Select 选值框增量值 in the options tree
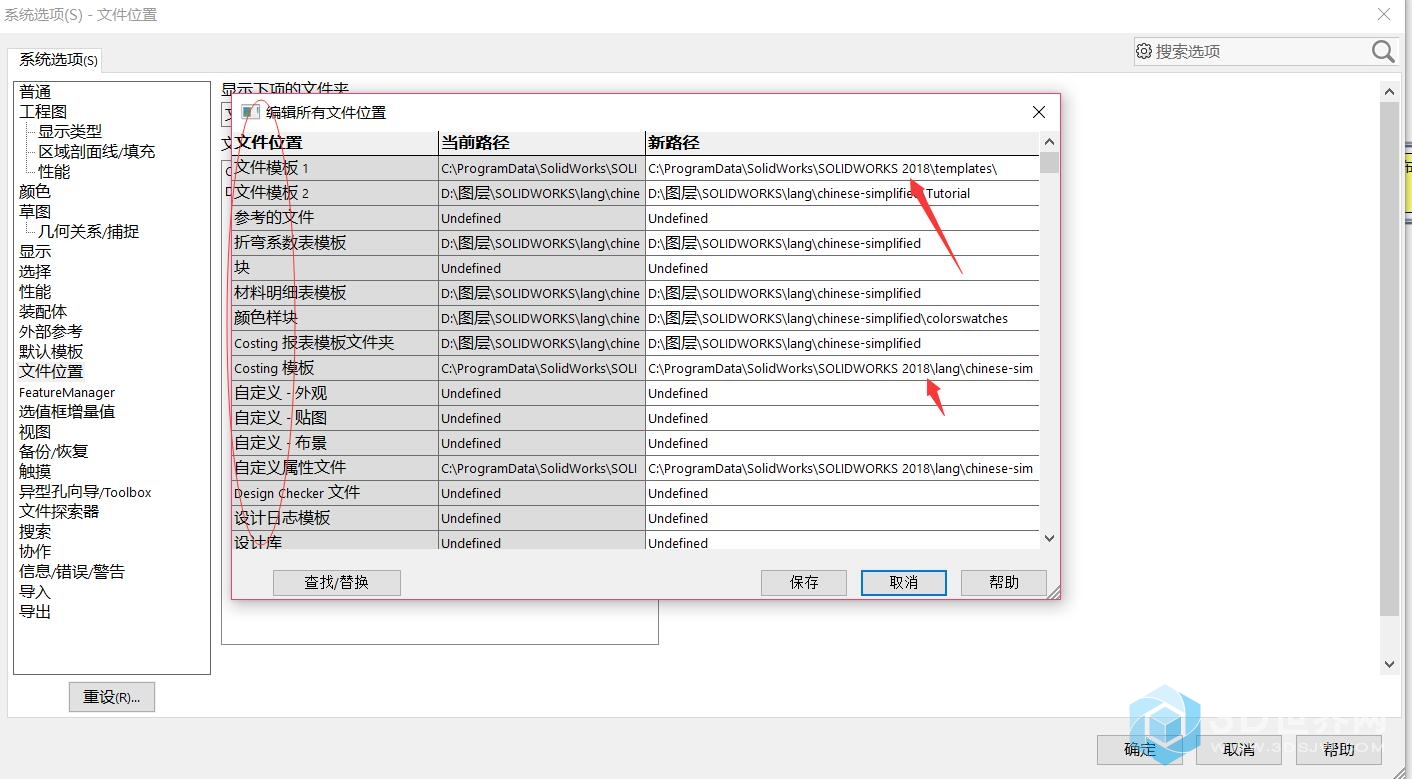 click(67, 412)
